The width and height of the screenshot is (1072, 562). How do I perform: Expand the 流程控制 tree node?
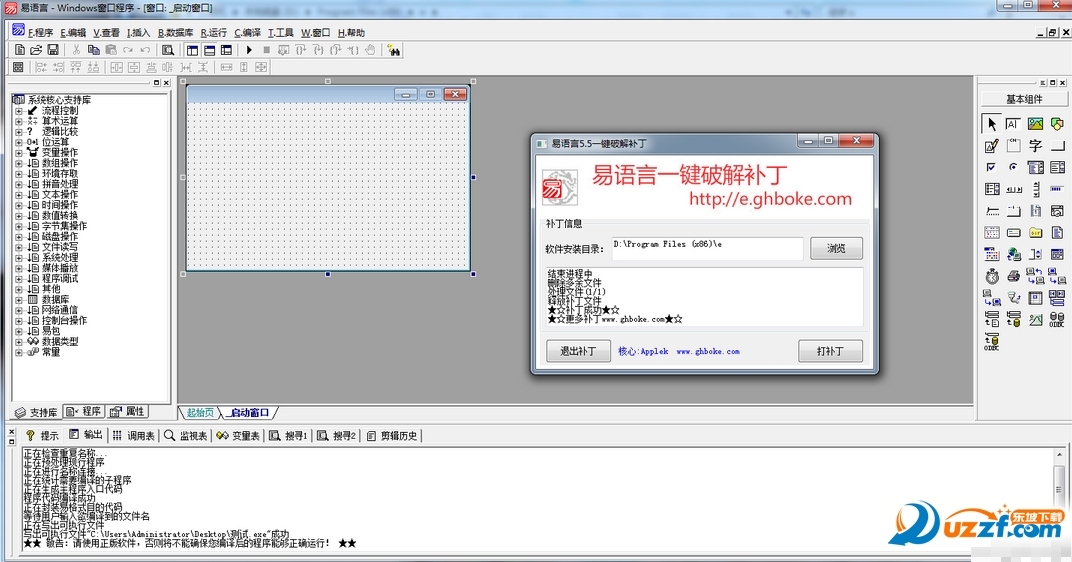(18, 111)
